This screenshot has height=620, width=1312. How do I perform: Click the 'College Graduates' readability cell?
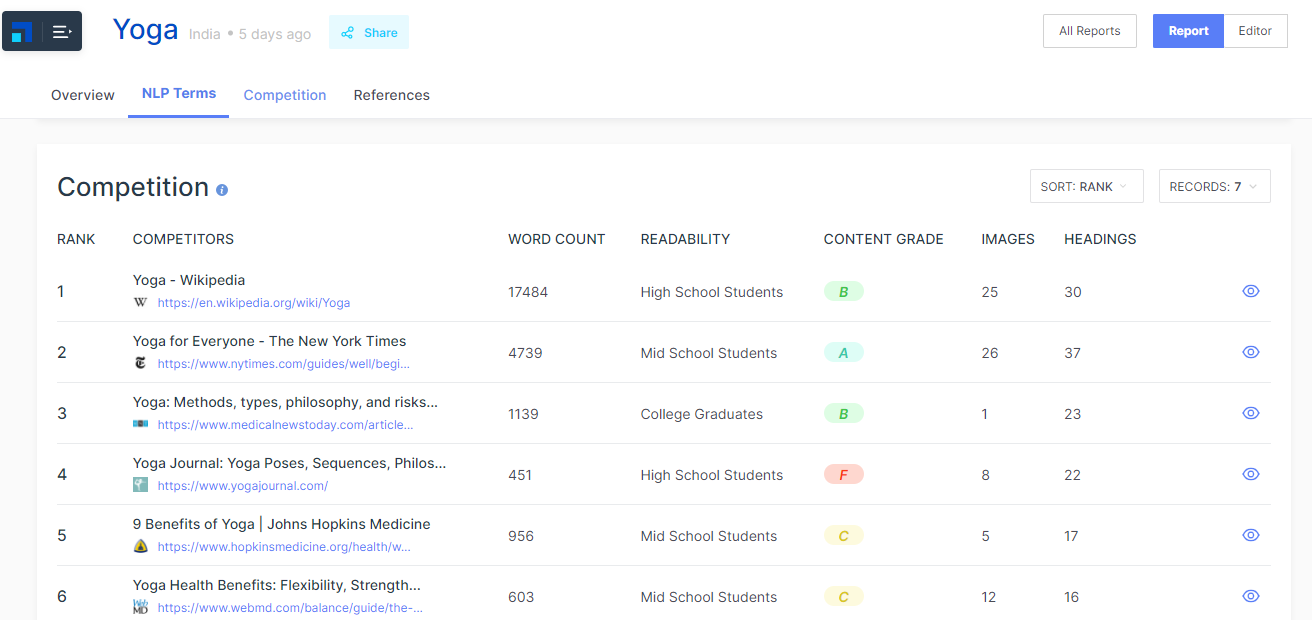pos(702,414)
